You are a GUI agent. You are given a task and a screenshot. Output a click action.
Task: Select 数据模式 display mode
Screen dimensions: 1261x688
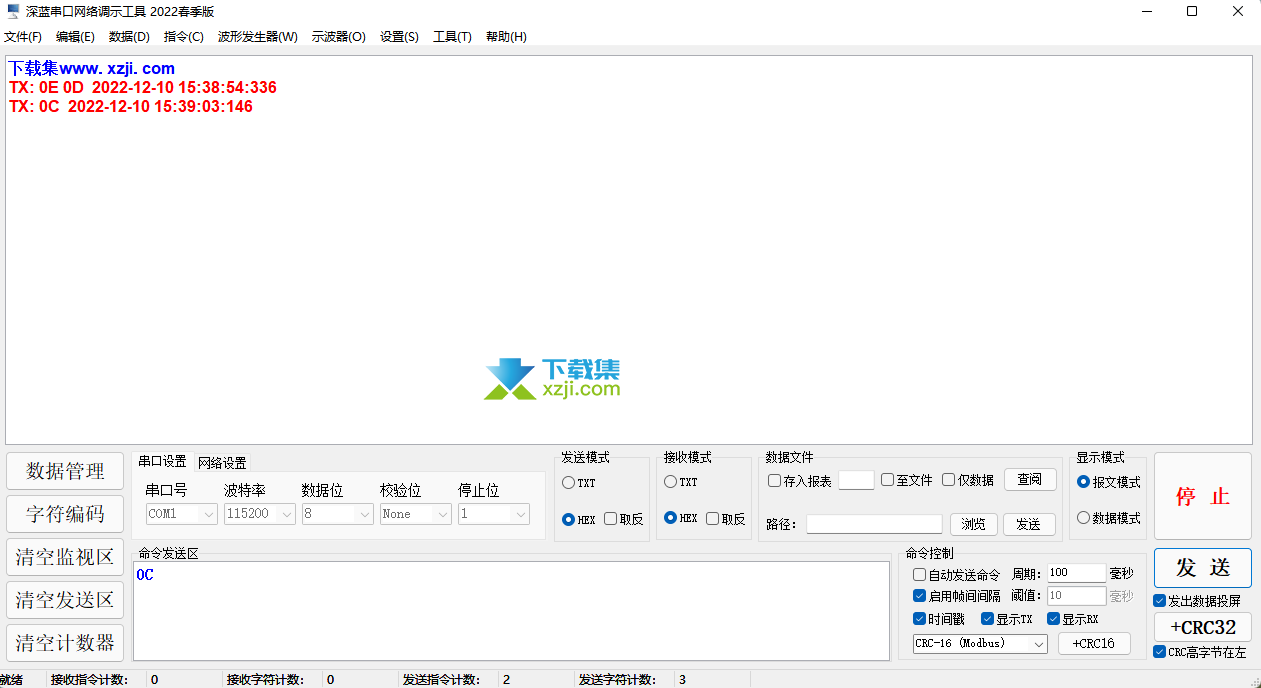(x=1109, y=518)
